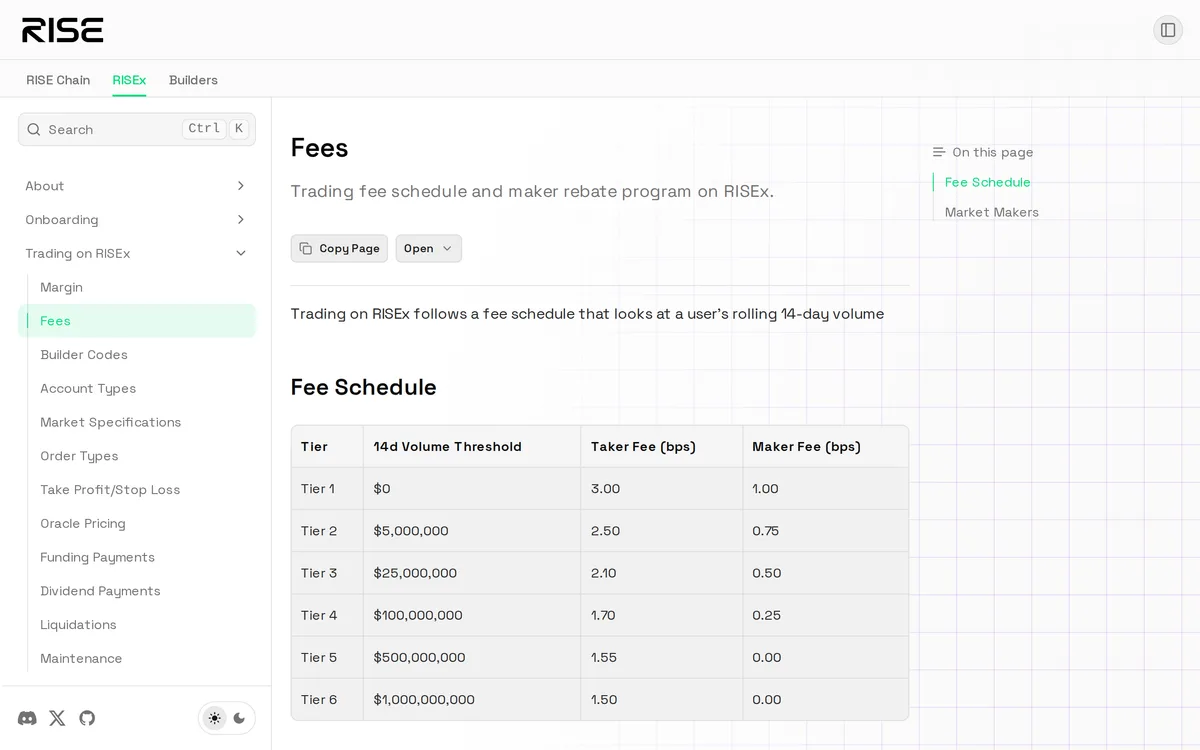Click the About sidebar label
The image size is (1200, 750).
click(45, 186)
